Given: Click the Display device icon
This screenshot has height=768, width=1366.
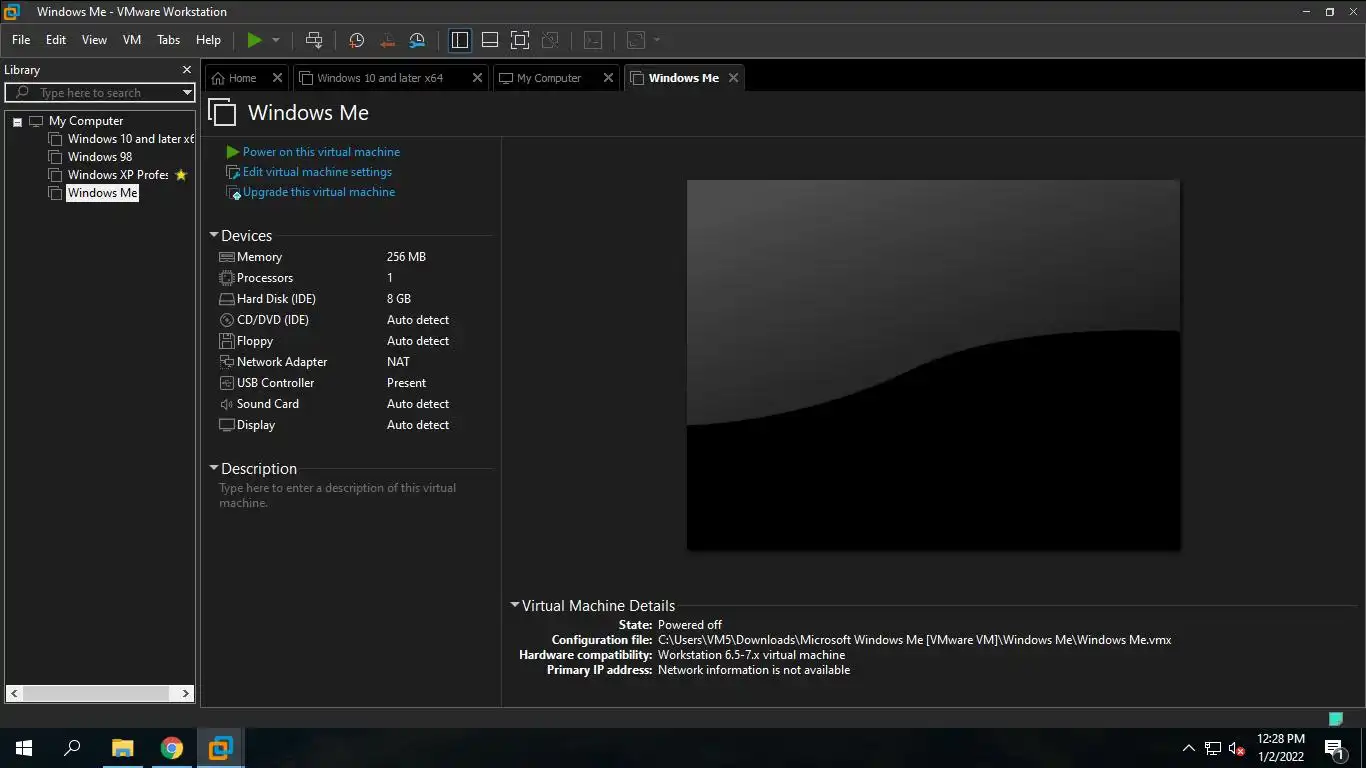Looking at the screenshot, I should [227, 425].
